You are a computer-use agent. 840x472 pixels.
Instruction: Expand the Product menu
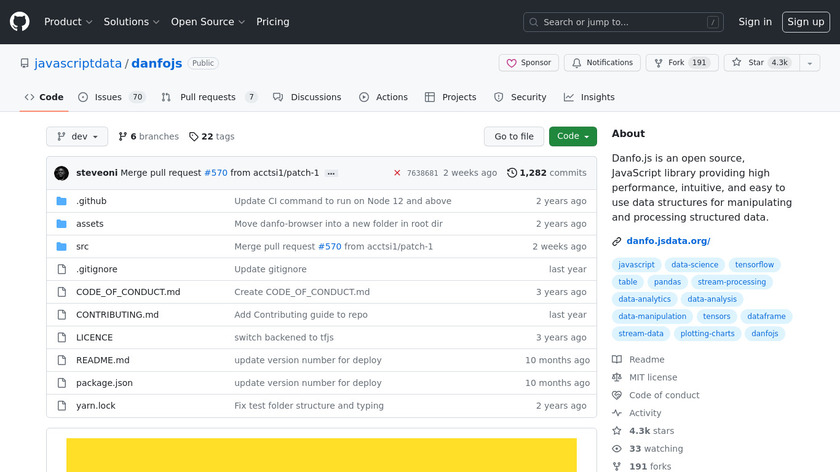(68, 22)
